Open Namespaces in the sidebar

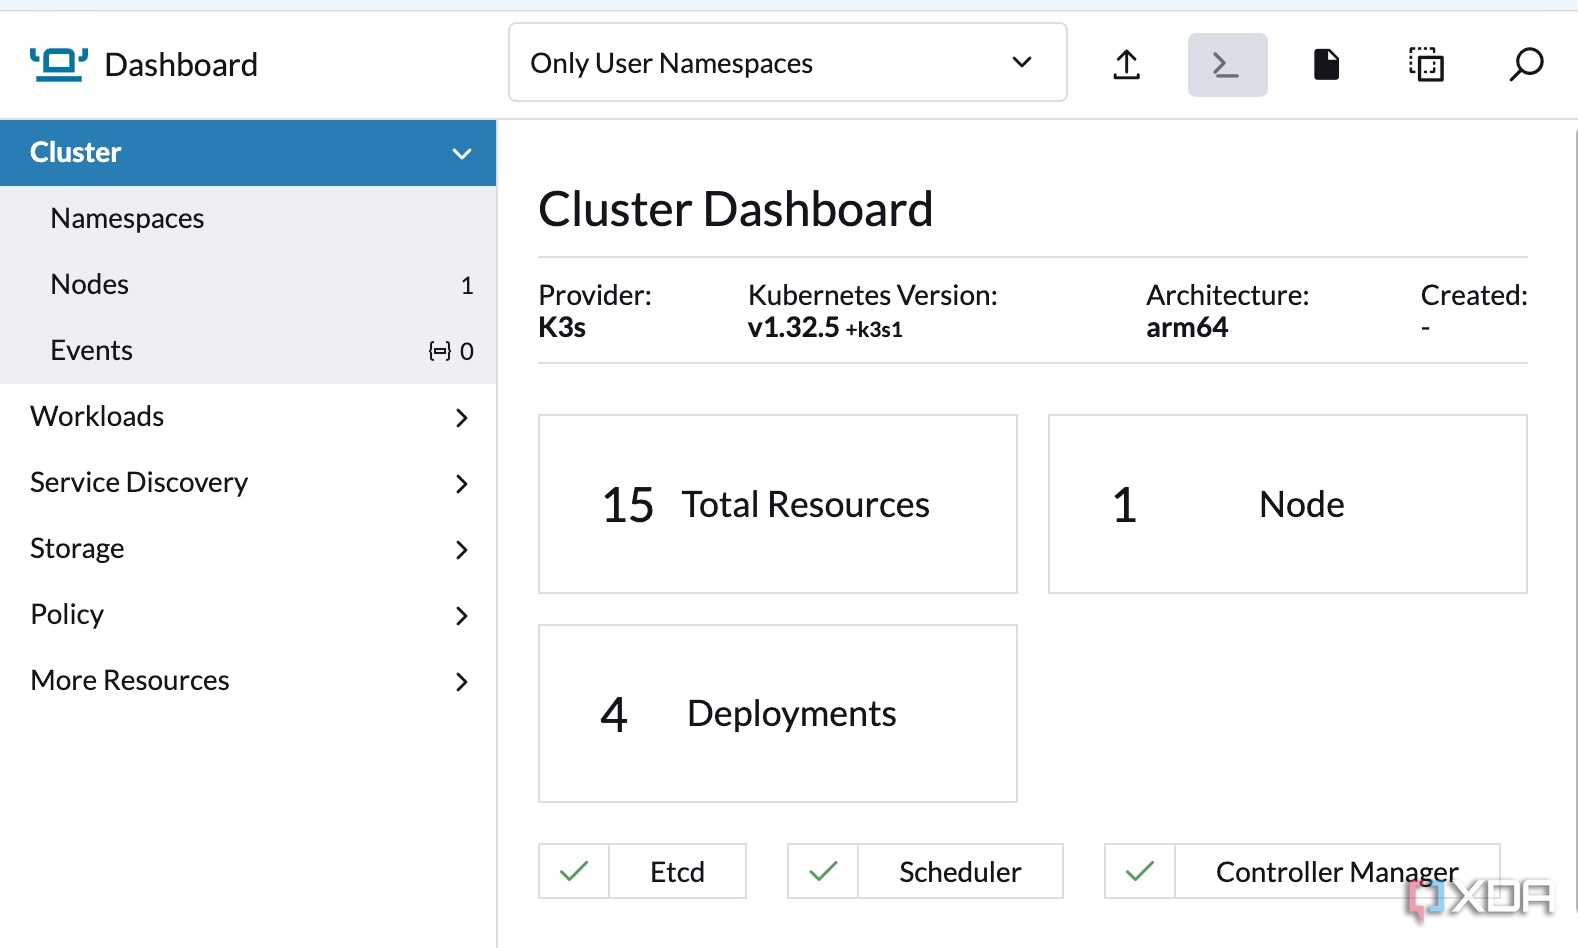[248, 219]
